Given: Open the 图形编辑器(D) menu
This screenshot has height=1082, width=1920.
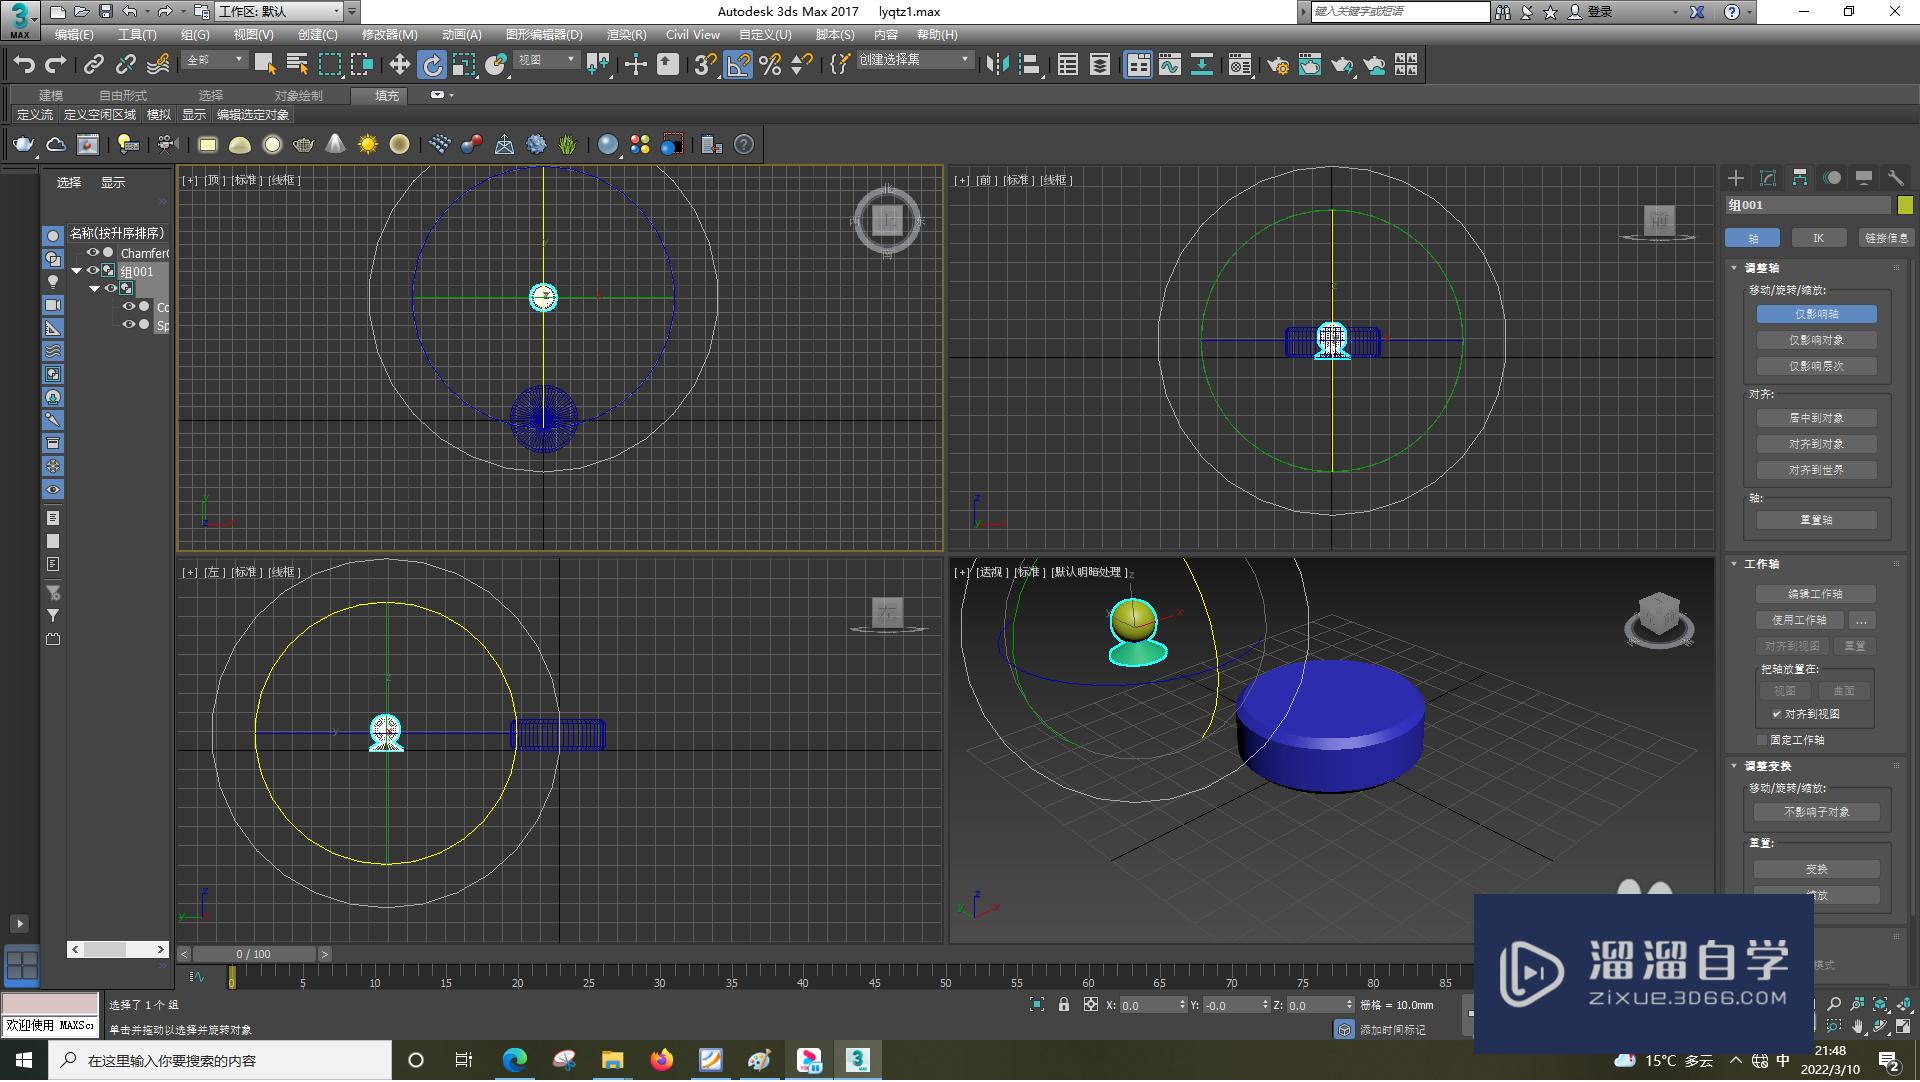Looking at the screenshot, I should click(544, 35).
